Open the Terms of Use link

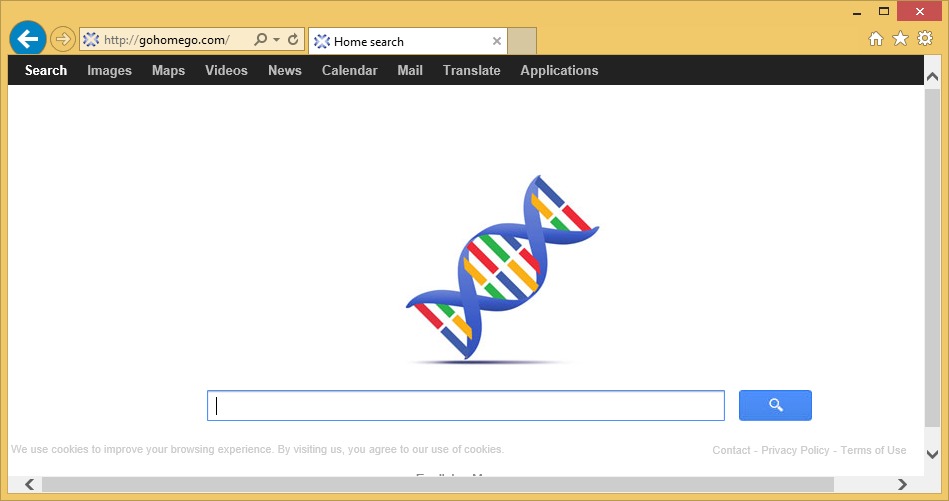pos(873,450)
